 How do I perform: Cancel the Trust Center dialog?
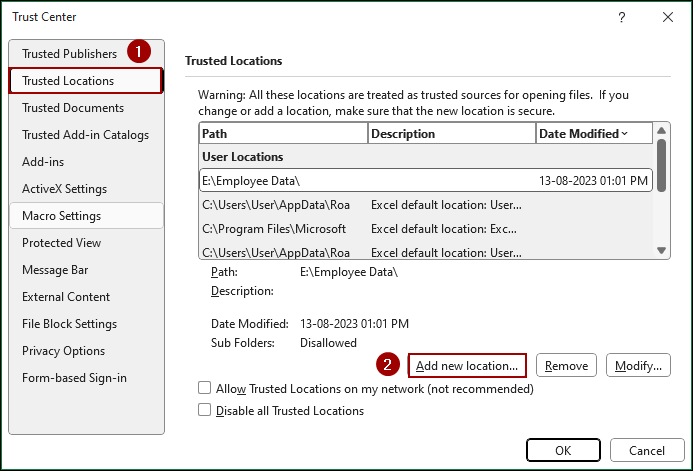[x=647, y=450]
